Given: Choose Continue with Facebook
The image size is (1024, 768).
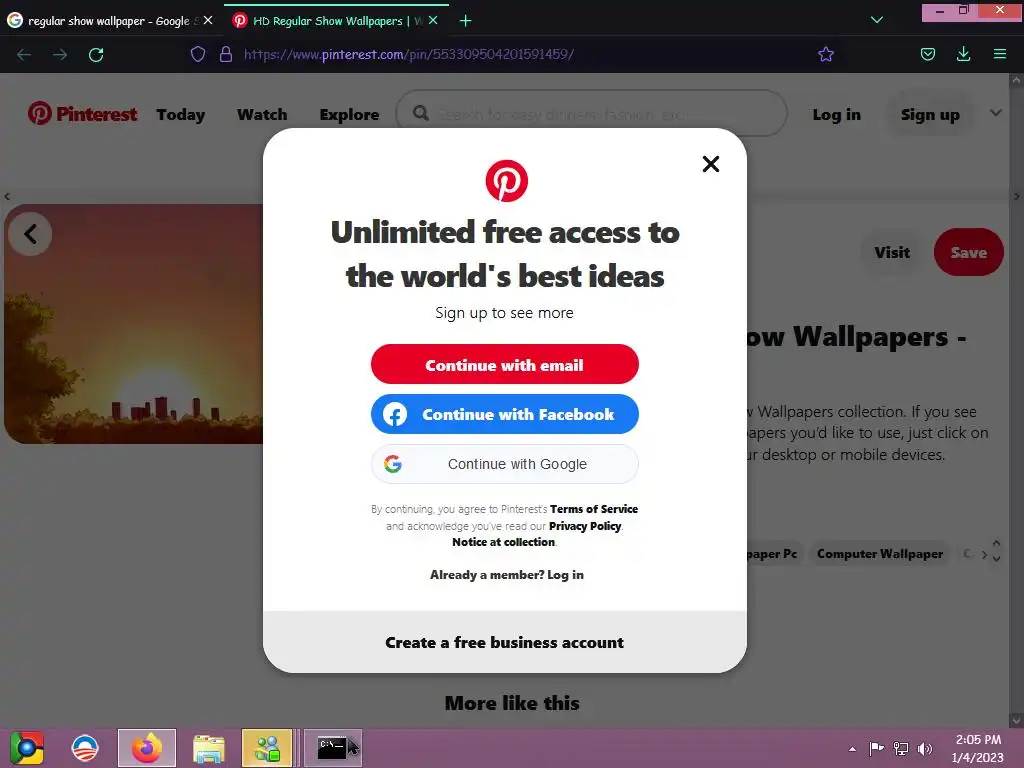Looking at the screenshot, I should coord(504,414).
